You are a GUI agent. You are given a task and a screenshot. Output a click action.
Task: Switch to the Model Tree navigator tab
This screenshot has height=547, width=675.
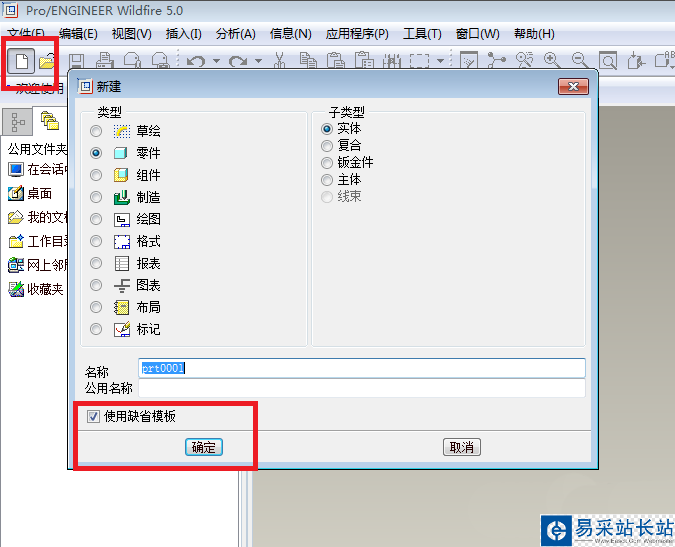tap(18, 122)
